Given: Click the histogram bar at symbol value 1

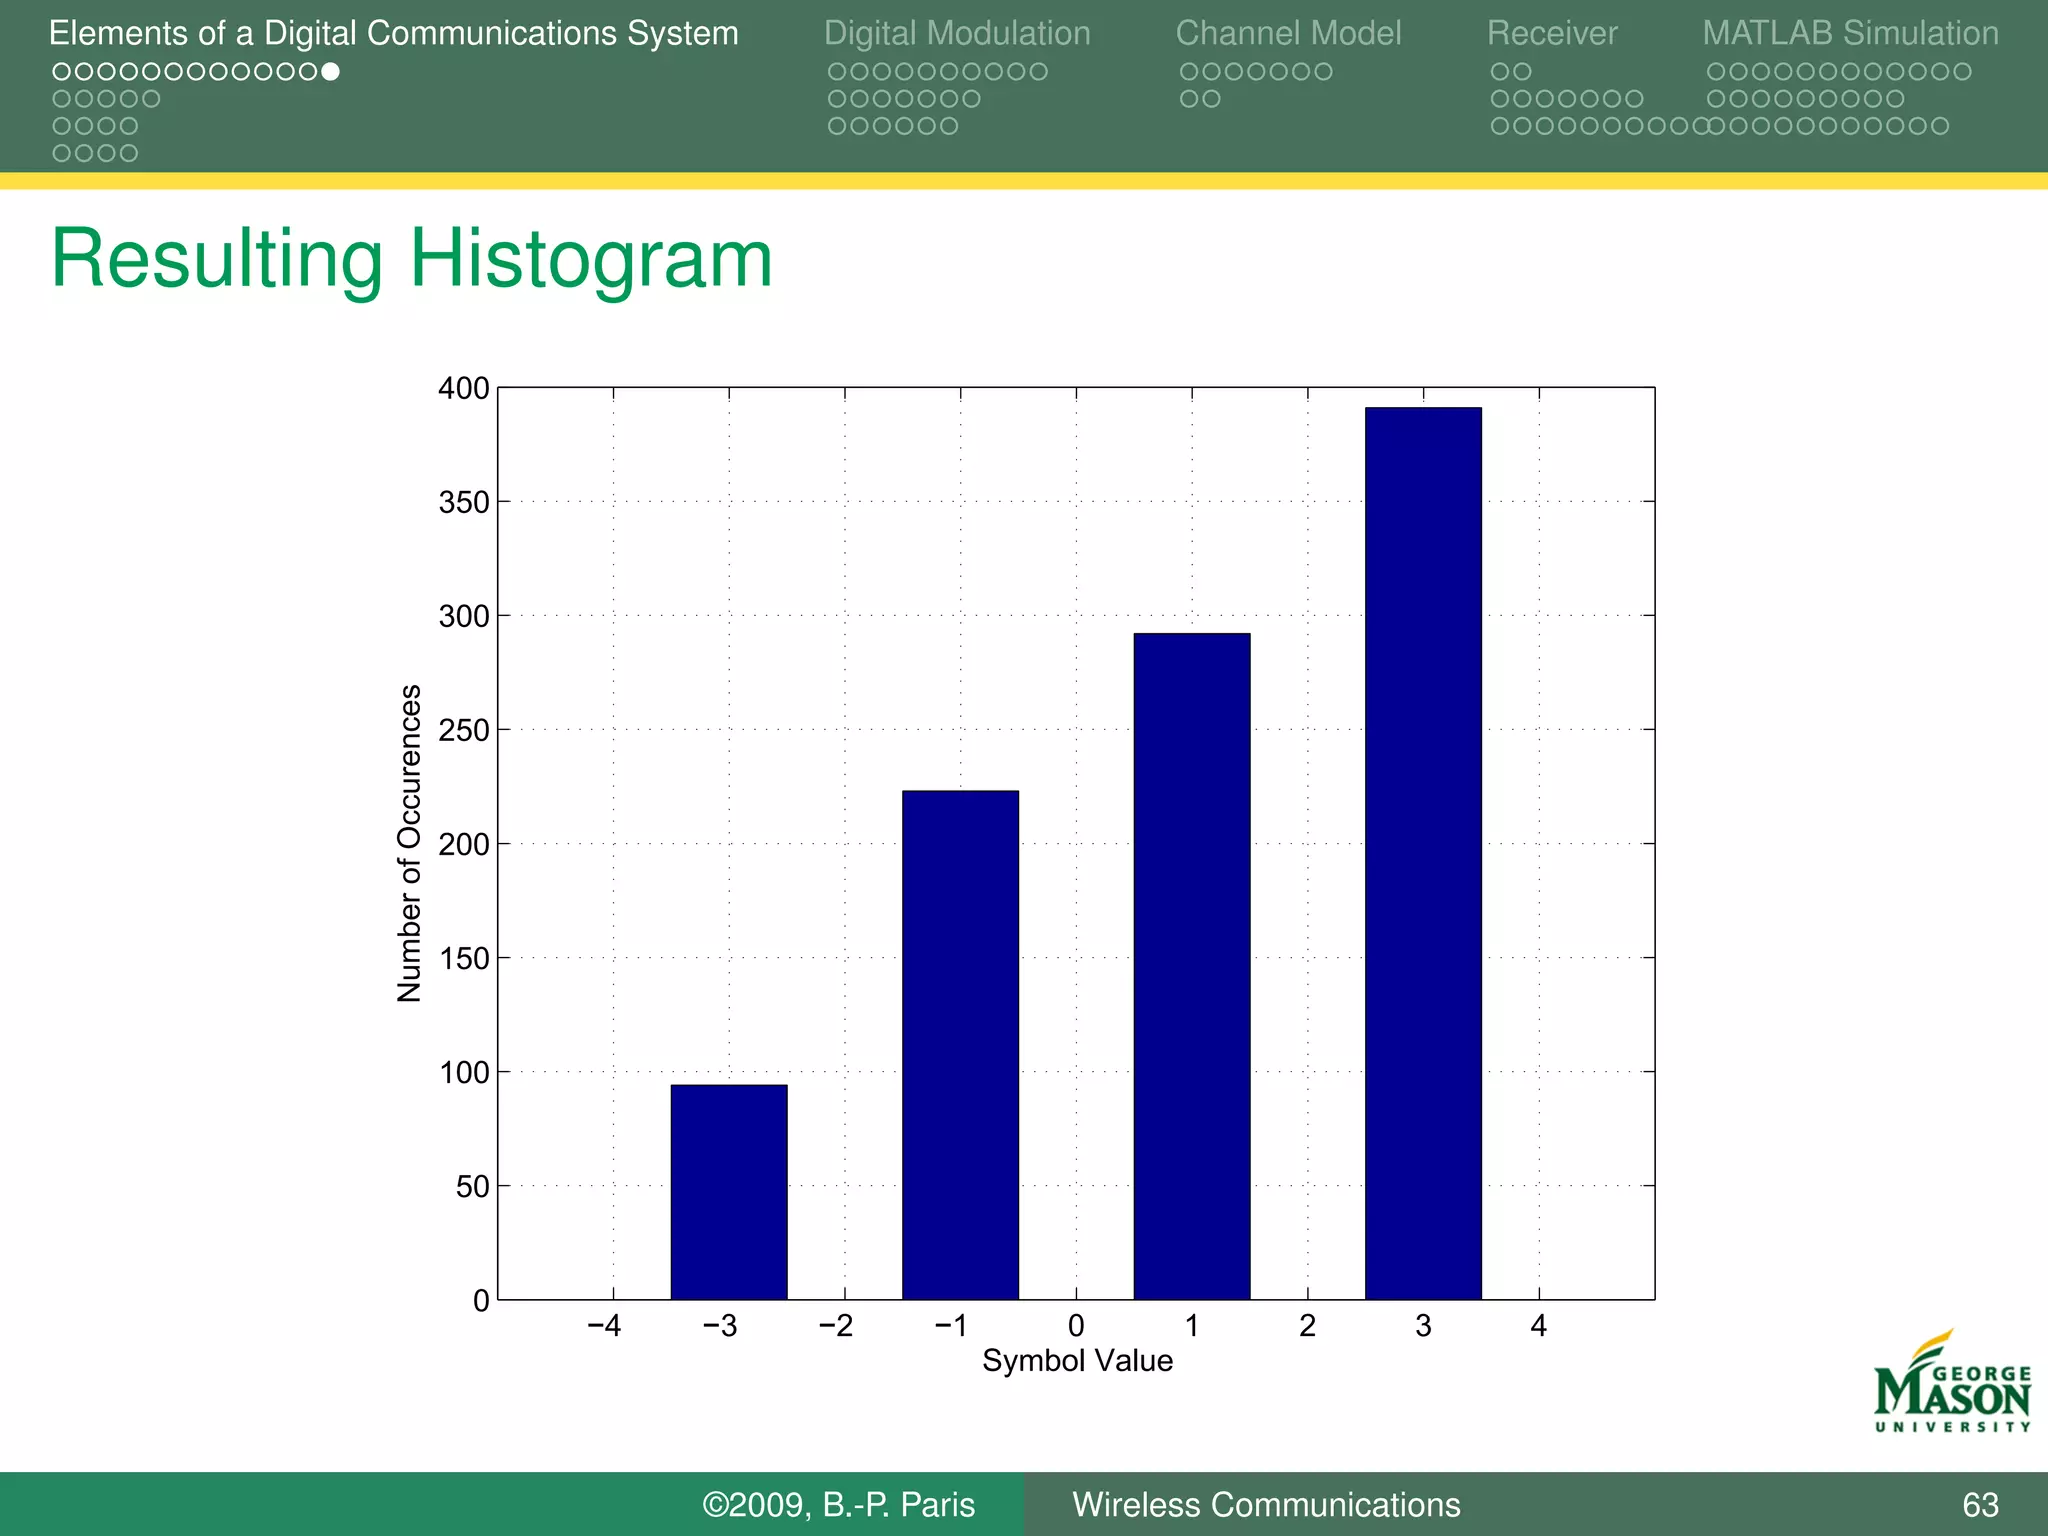Looking at the screenshot, I should [x=1191, y=966].
